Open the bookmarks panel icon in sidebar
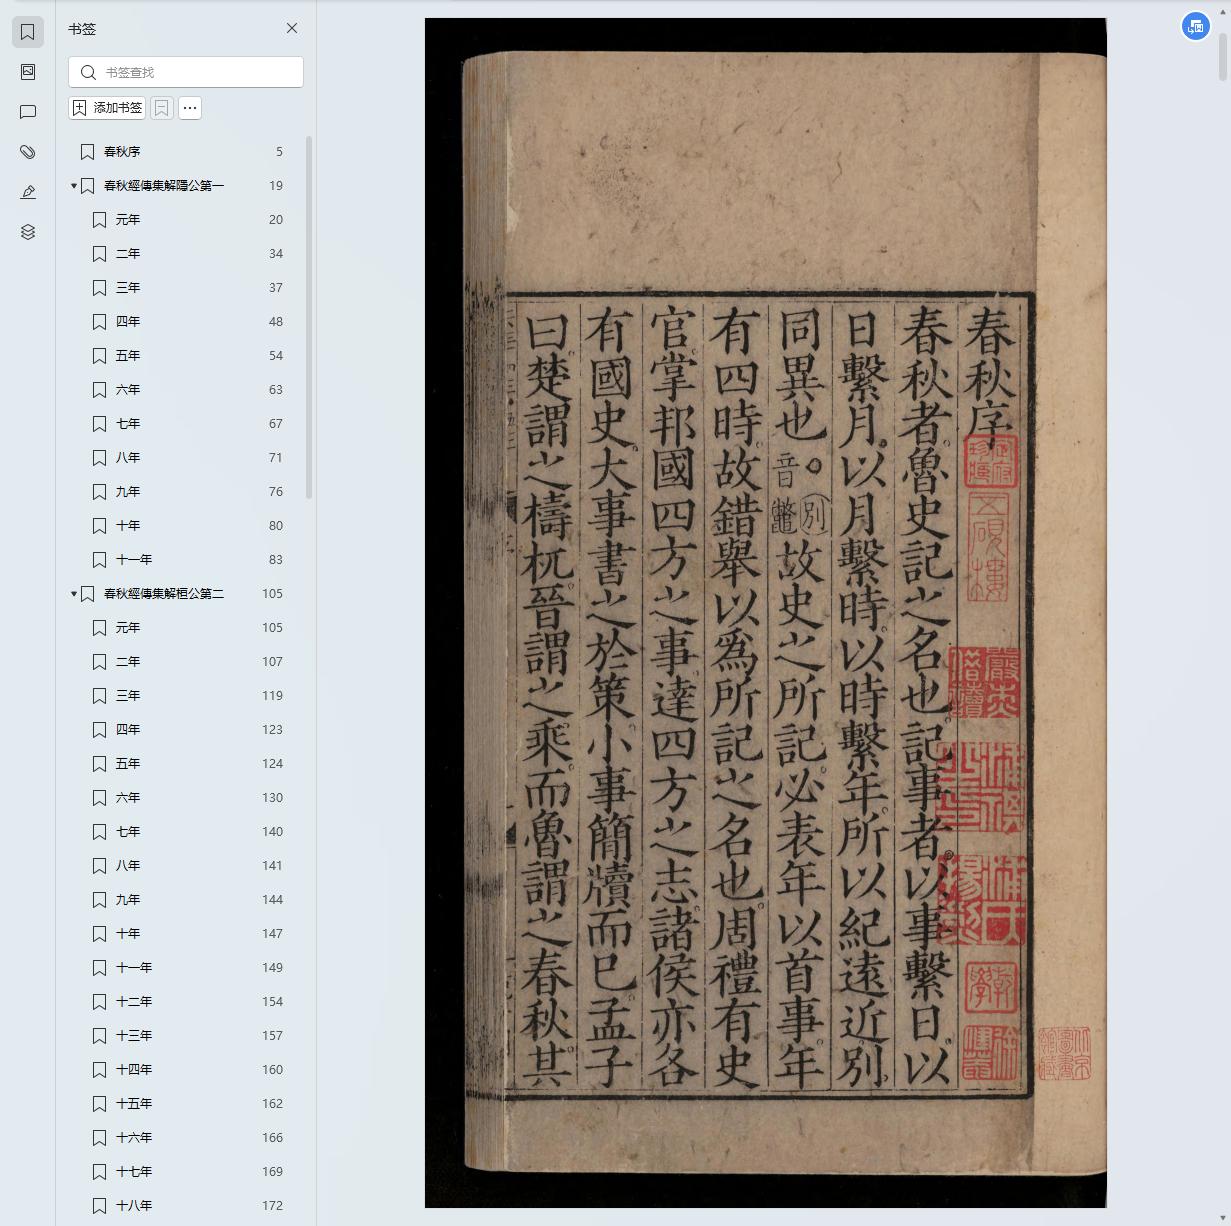This screenshot has height=1226, width=1231. (x=28, y=32)
